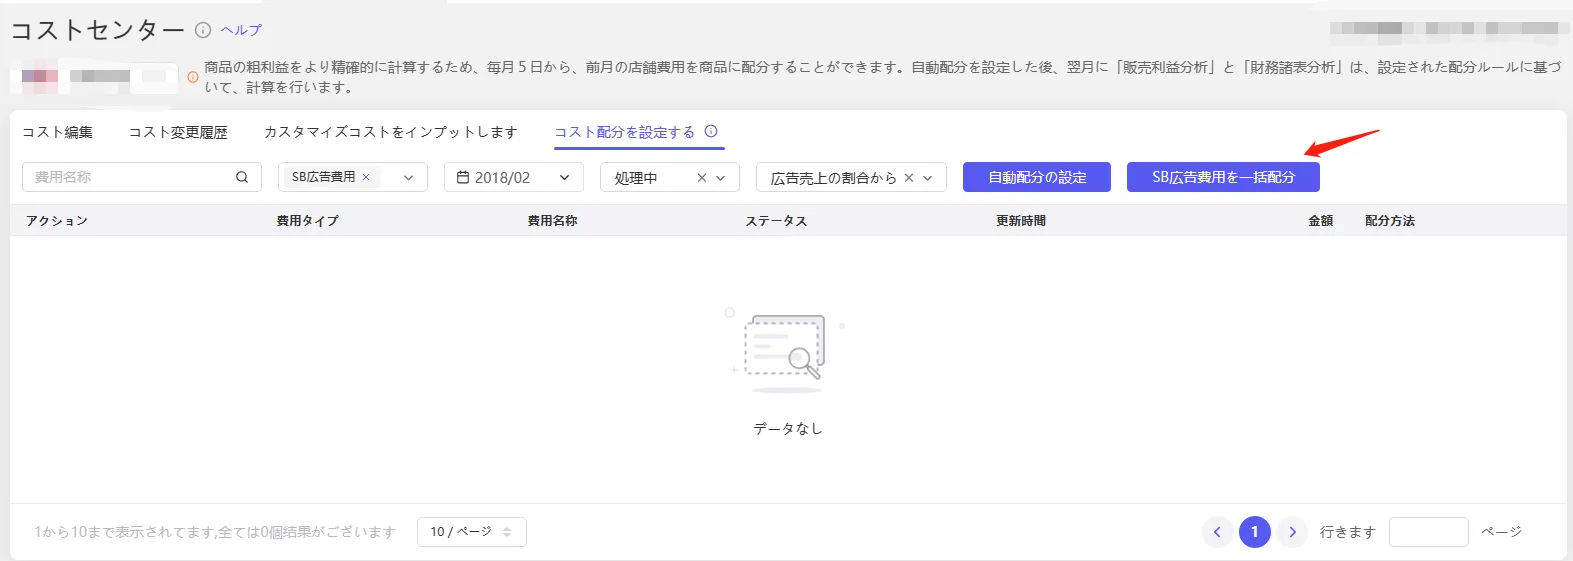This screenshot has height=561, width=1573.
Task: Click the 更新時間 column header
Action: pyautogui.click(x=1021, y=221)
